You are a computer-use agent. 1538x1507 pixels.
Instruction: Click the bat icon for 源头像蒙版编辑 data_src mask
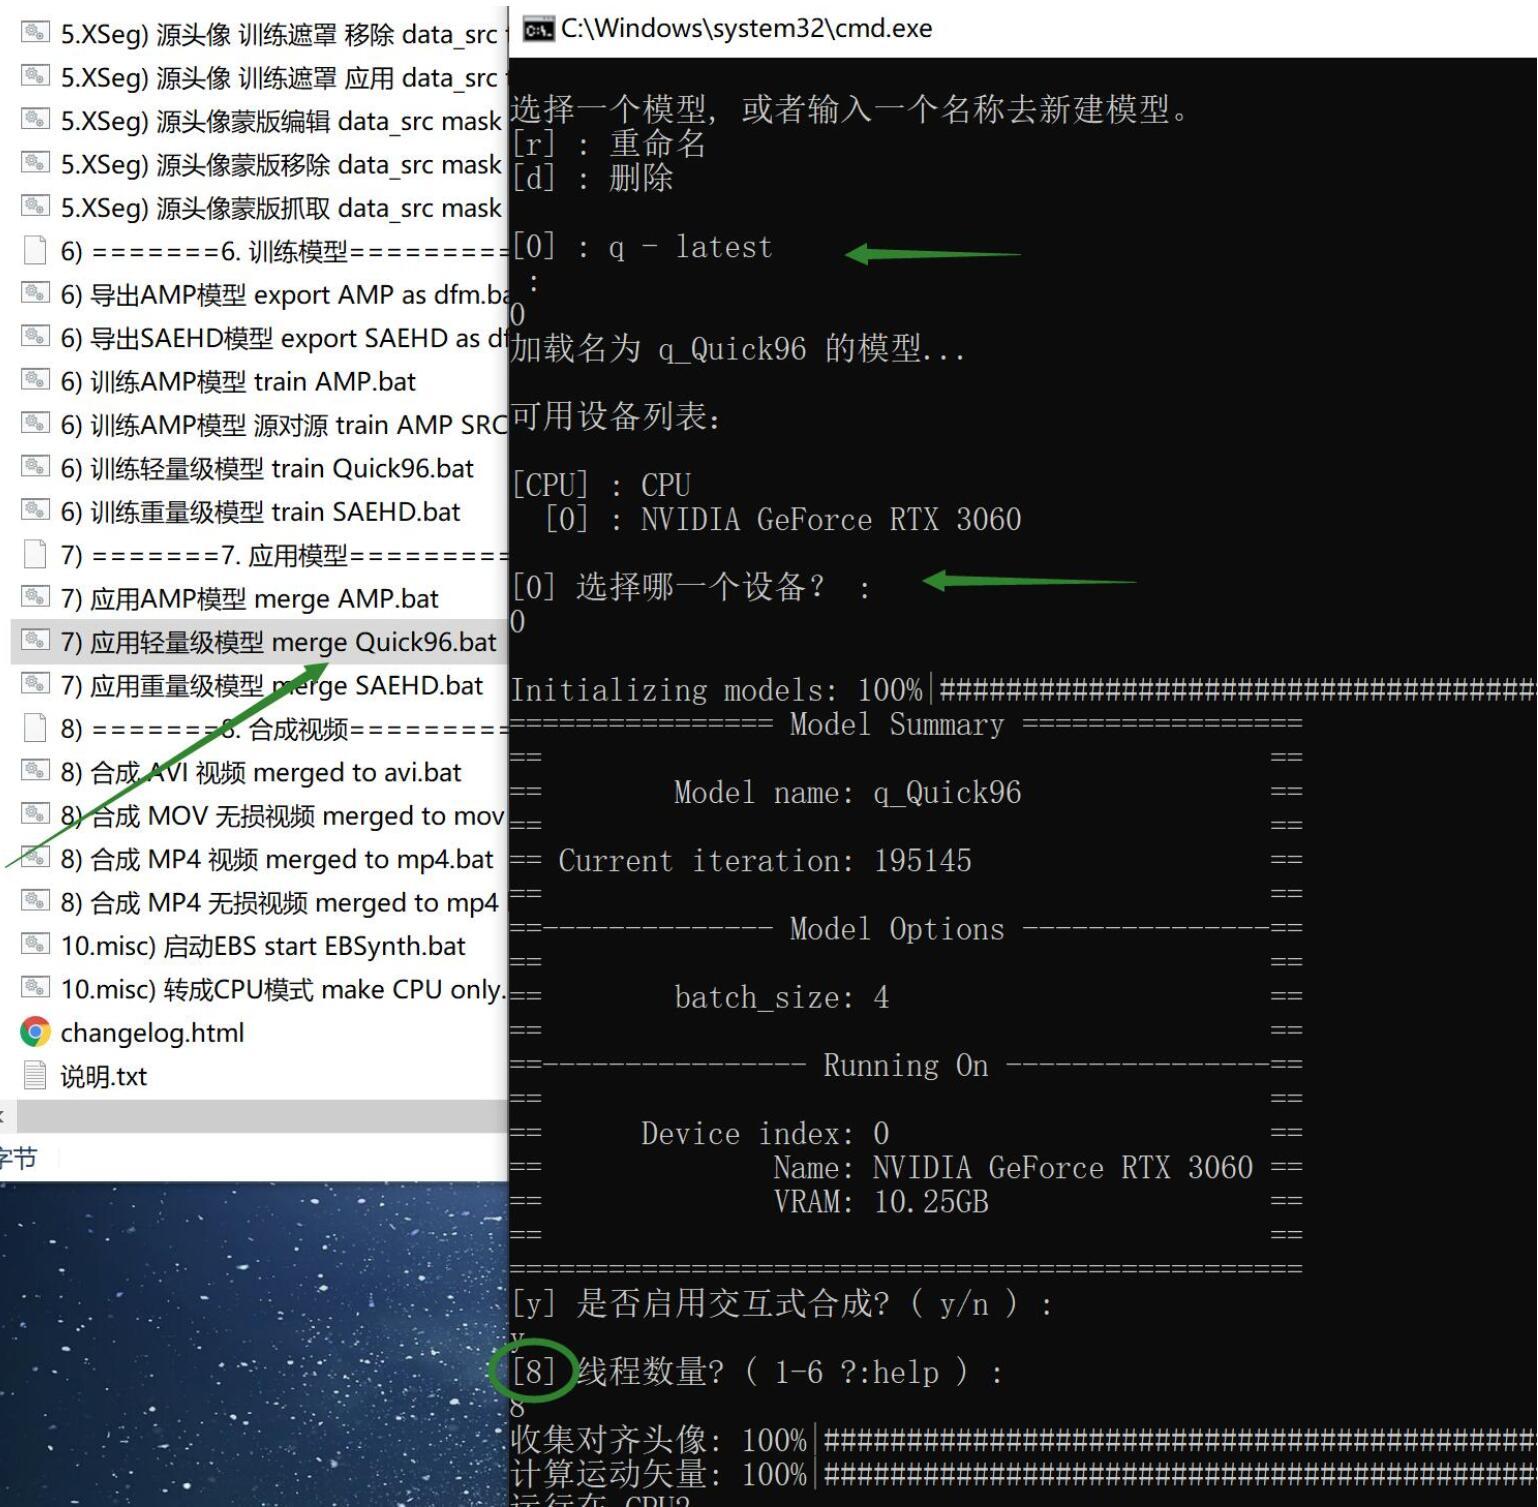35,120
